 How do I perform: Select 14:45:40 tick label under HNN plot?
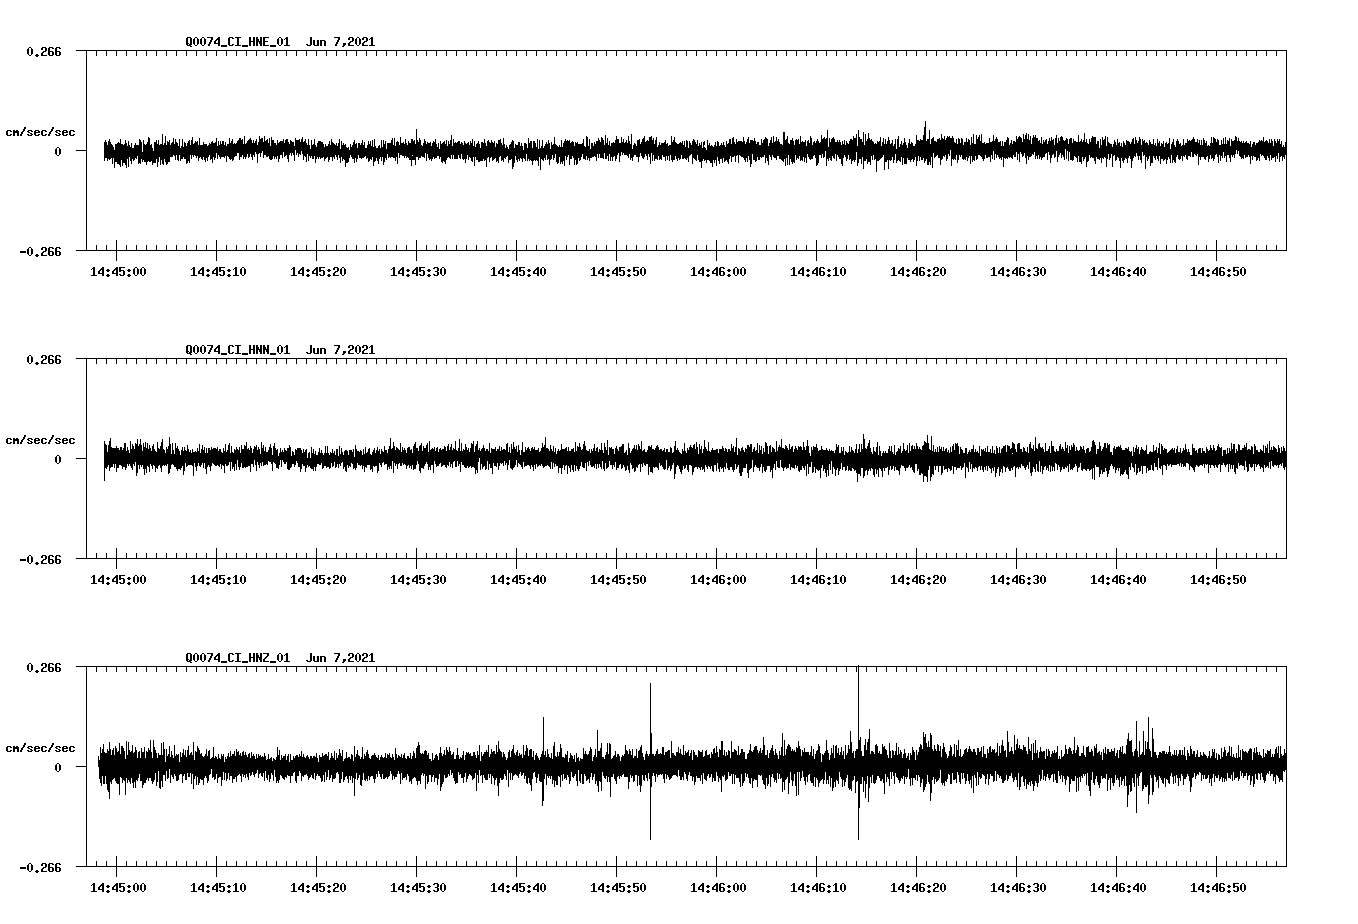[x=518, y=580]
